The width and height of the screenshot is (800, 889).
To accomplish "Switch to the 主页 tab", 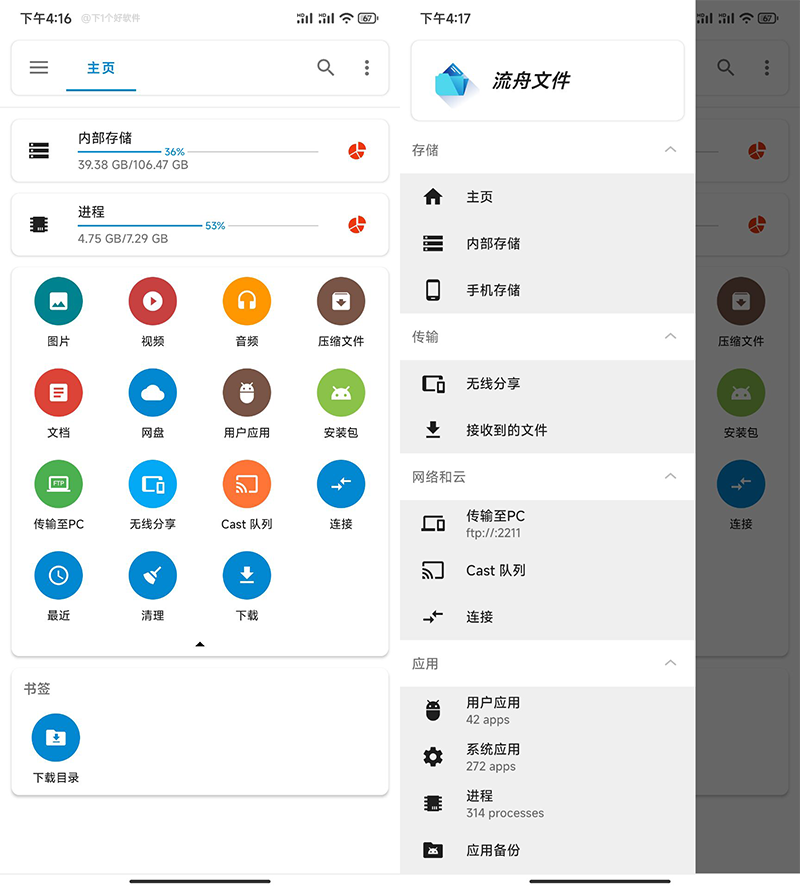I will [101, 68].
